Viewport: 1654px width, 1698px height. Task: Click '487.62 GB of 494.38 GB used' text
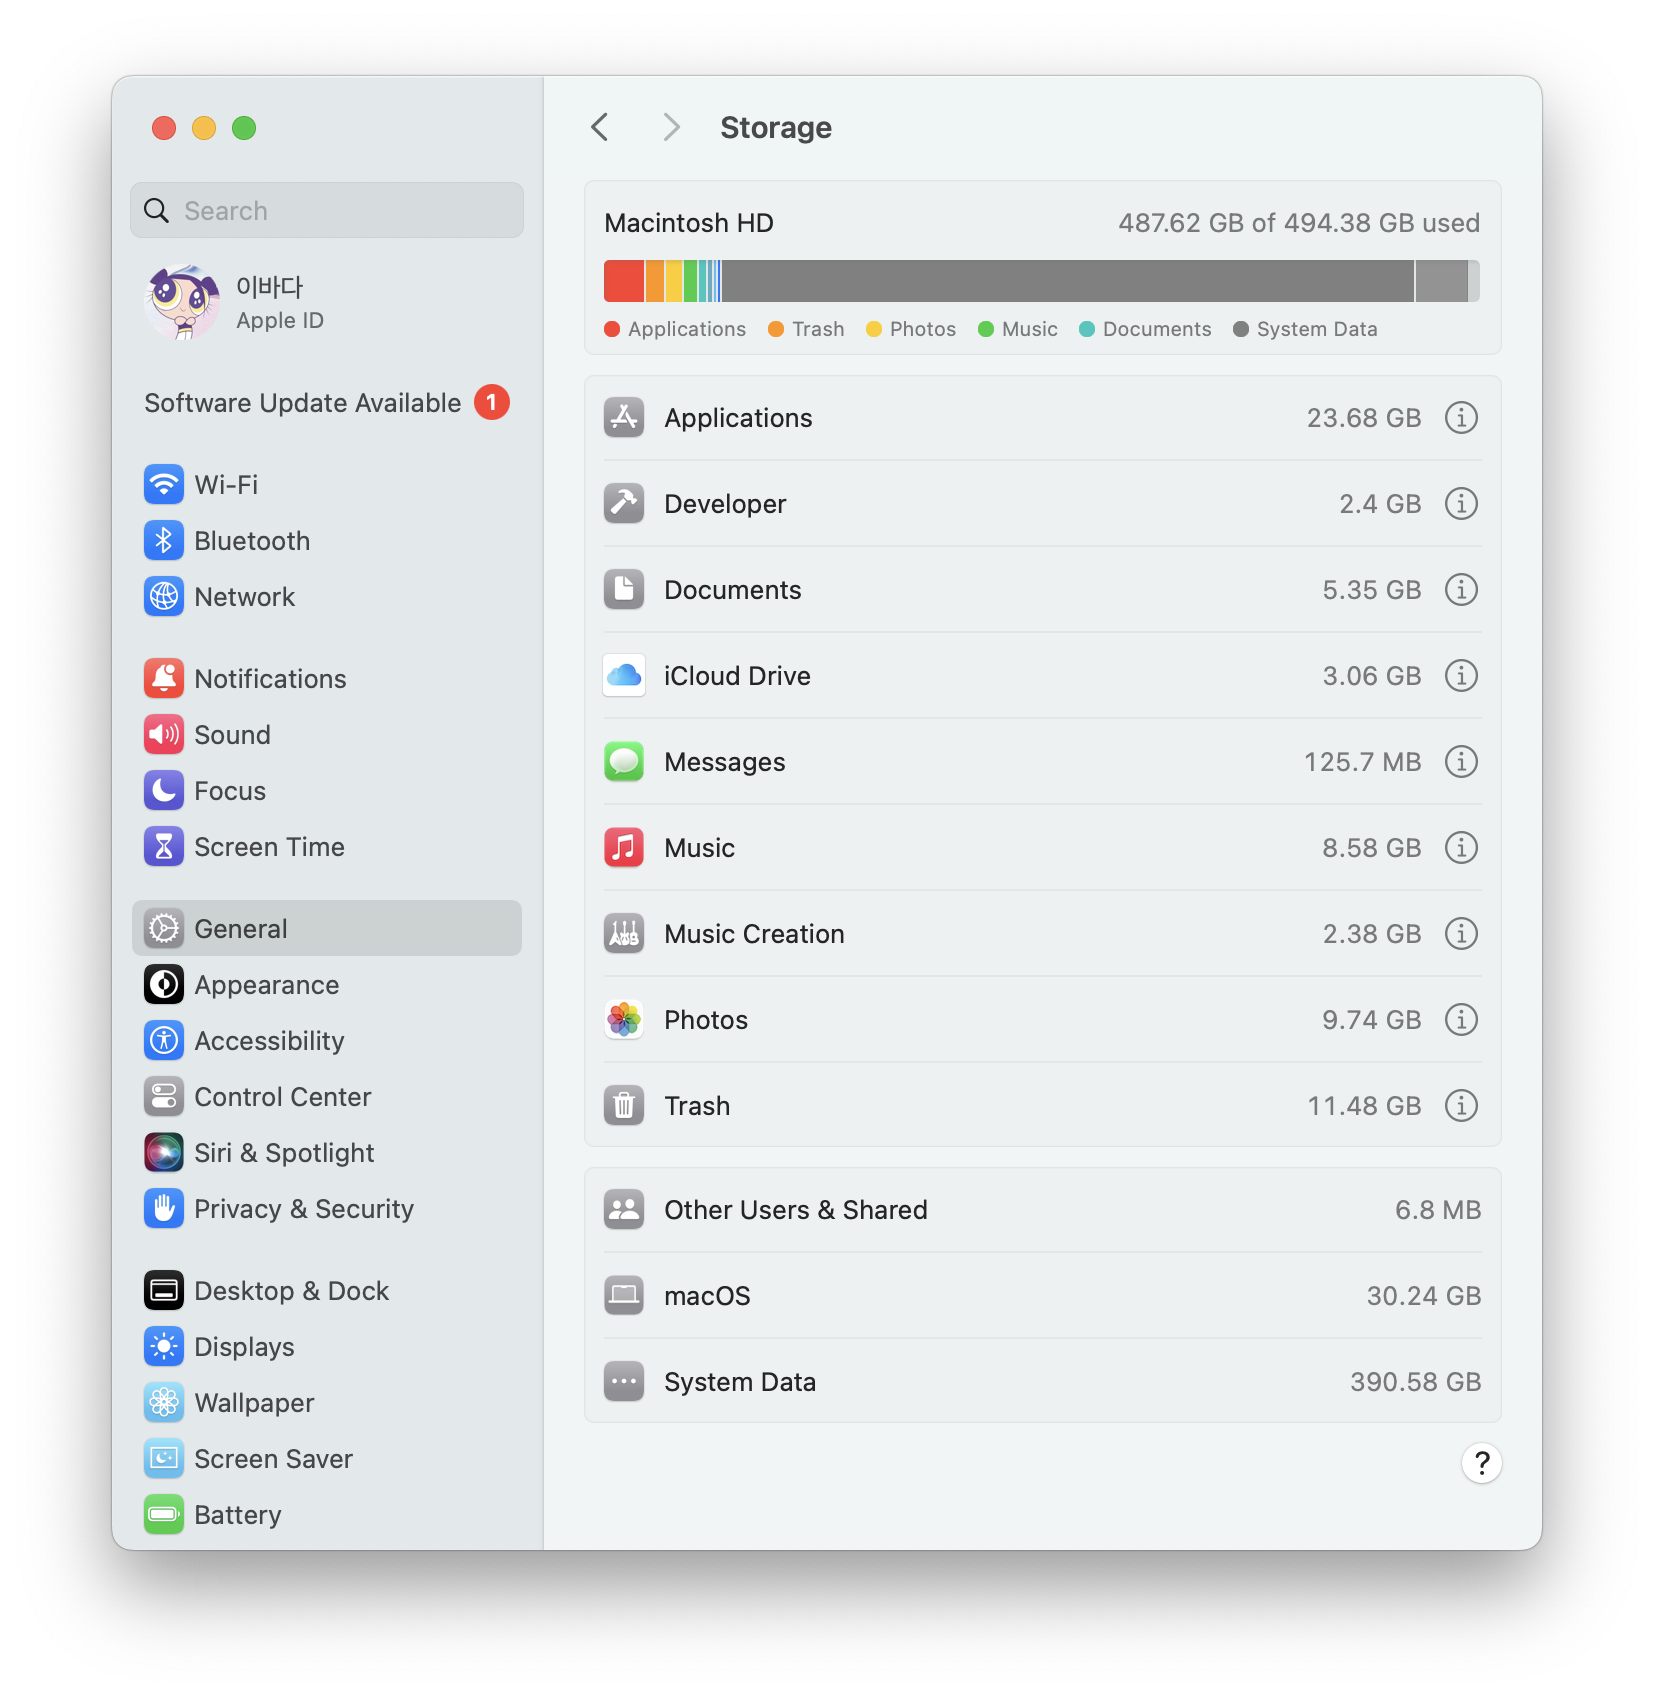(x=1299, y=223)
